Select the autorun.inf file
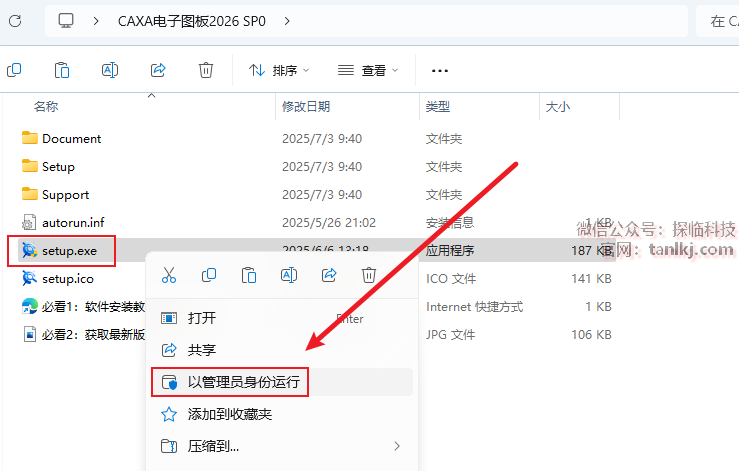 pyautogui.click(x=73, y=223)
